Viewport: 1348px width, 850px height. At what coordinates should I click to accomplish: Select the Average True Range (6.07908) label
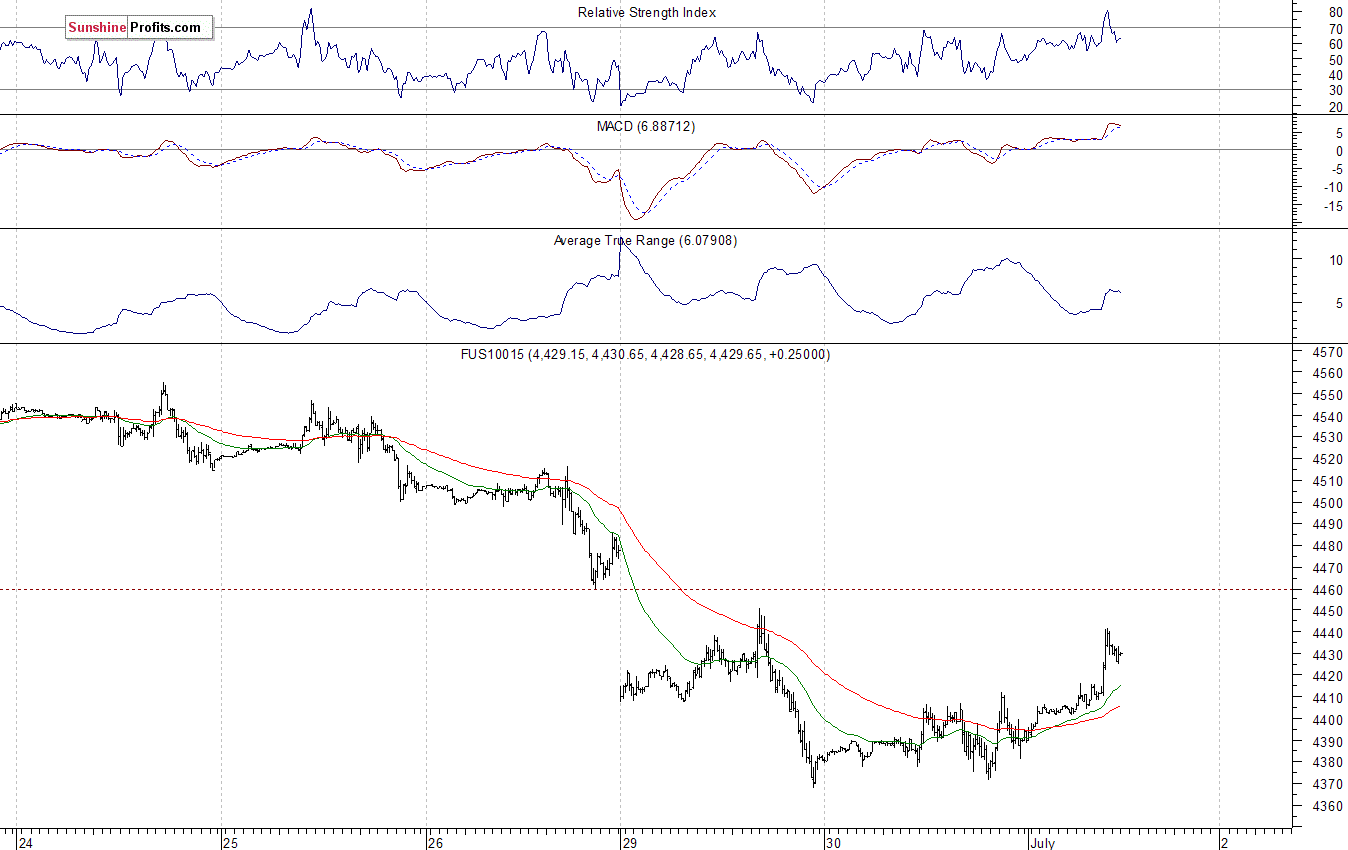point(645,241)
